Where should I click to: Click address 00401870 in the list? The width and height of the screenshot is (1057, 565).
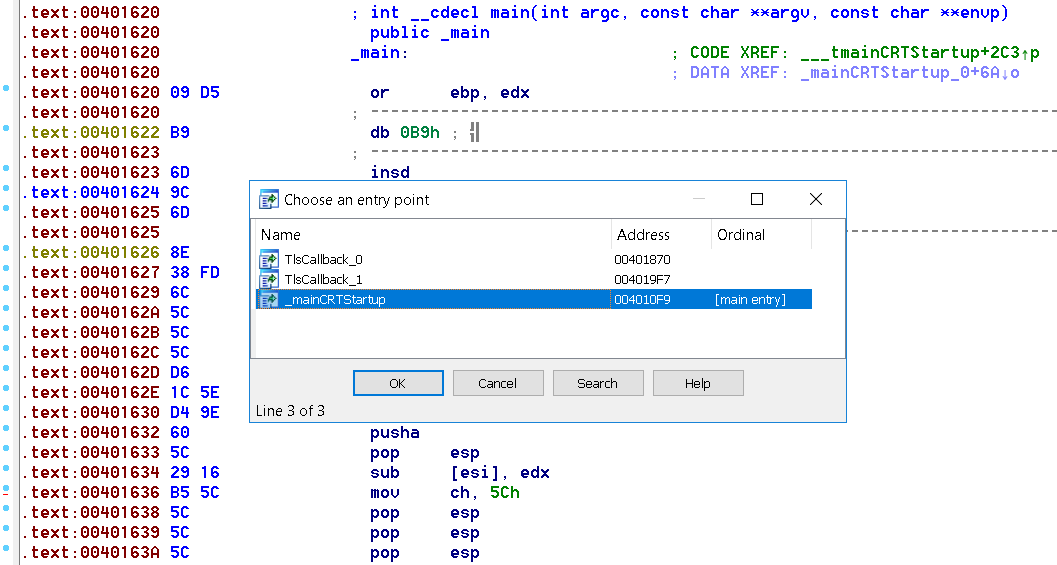pyautogui.click(x=642, y=260)
